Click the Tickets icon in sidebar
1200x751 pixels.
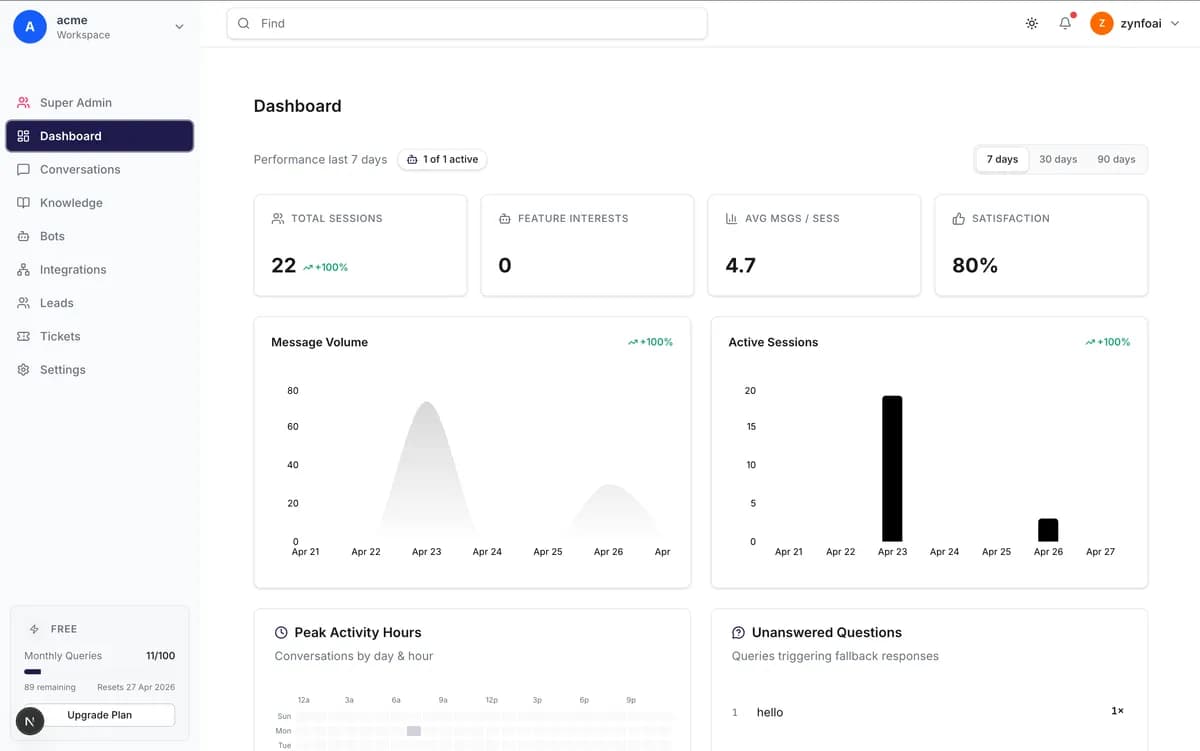point(24,337)
